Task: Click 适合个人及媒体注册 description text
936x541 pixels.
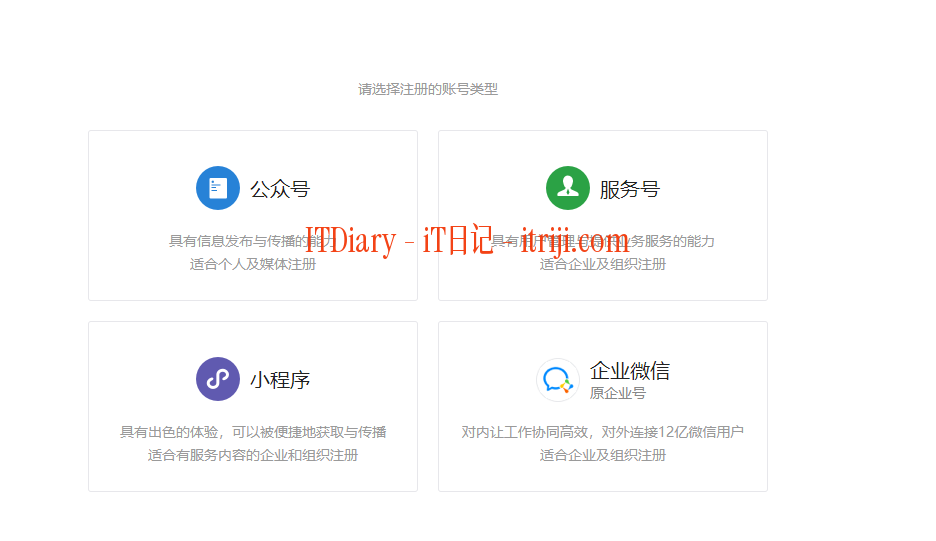Action: (253, 264)
